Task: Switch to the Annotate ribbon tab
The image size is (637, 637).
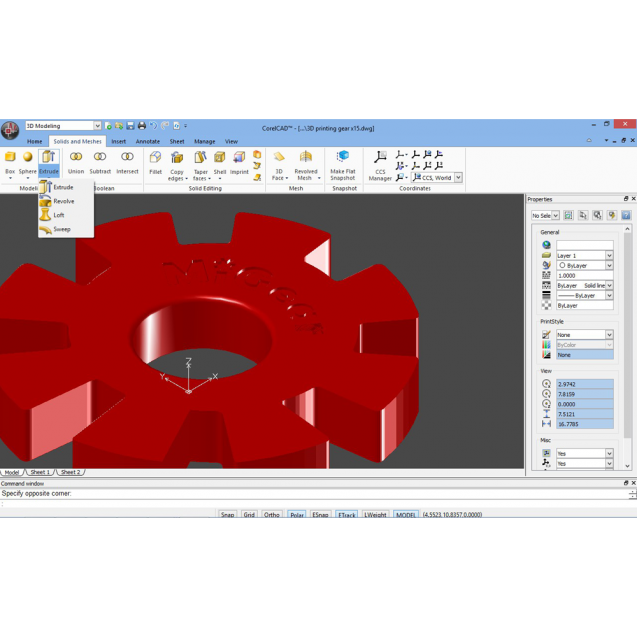Action: pos(147,141)
